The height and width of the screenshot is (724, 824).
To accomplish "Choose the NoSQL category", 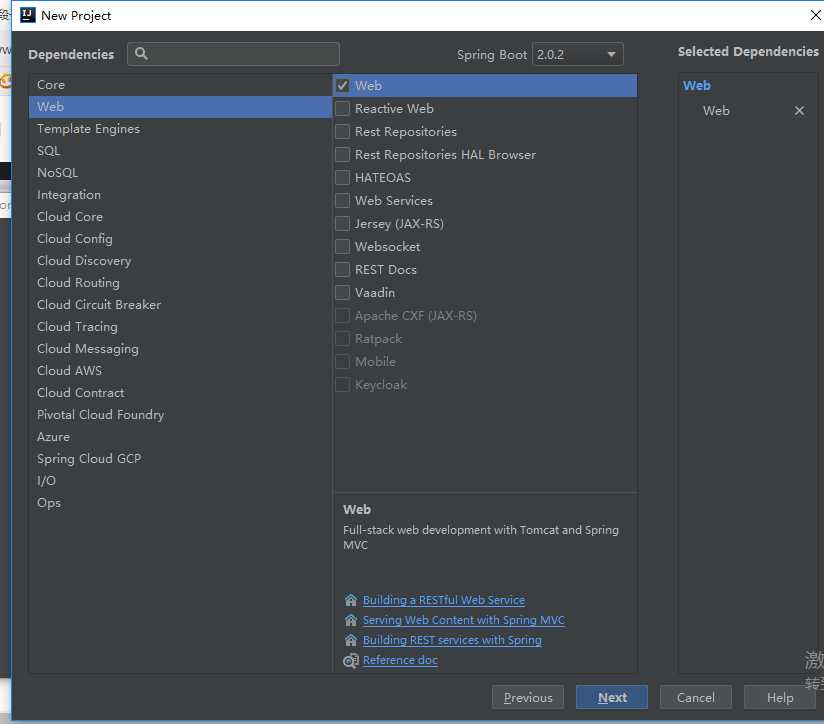I will 180,173.
